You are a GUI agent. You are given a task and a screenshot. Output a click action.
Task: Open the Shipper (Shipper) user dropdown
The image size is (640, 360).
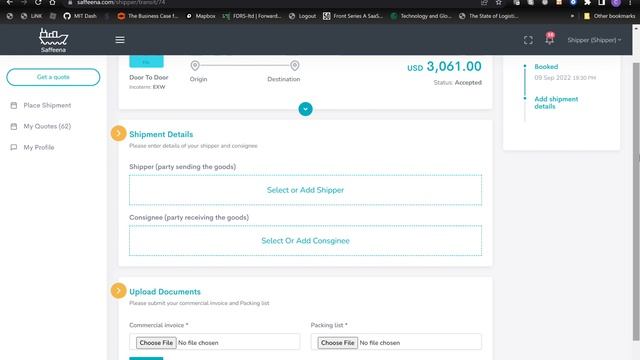click(x=594, y=40)
